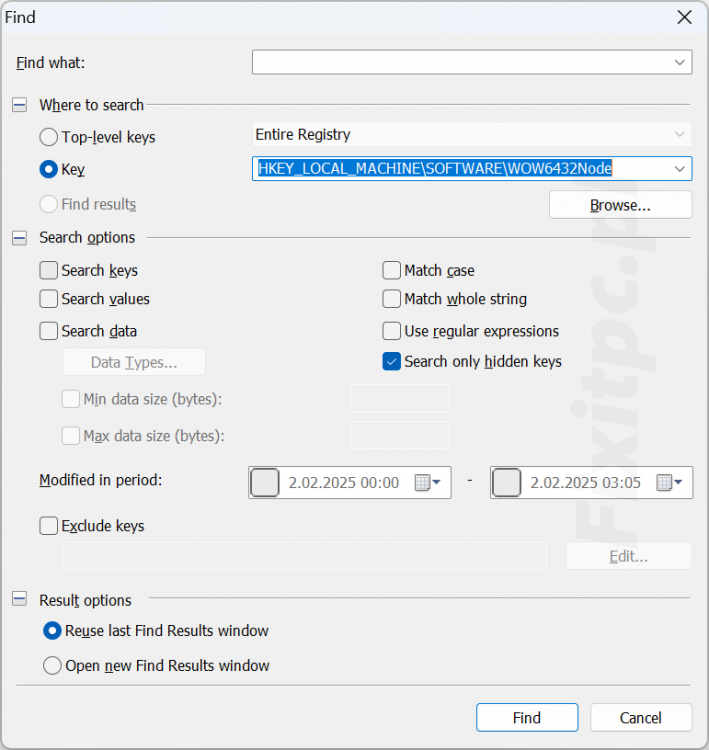Enable the Search keys checkbox
The image size is (709, 750).
[x=49, y=270]
